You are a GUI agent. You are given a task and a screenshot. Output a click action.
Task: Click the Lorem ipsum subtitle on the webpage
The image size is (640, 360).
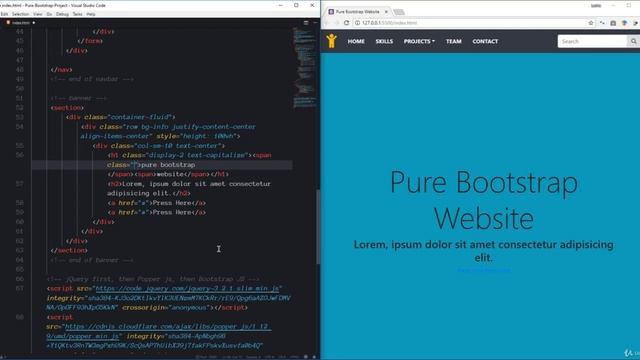pos(484,251)
